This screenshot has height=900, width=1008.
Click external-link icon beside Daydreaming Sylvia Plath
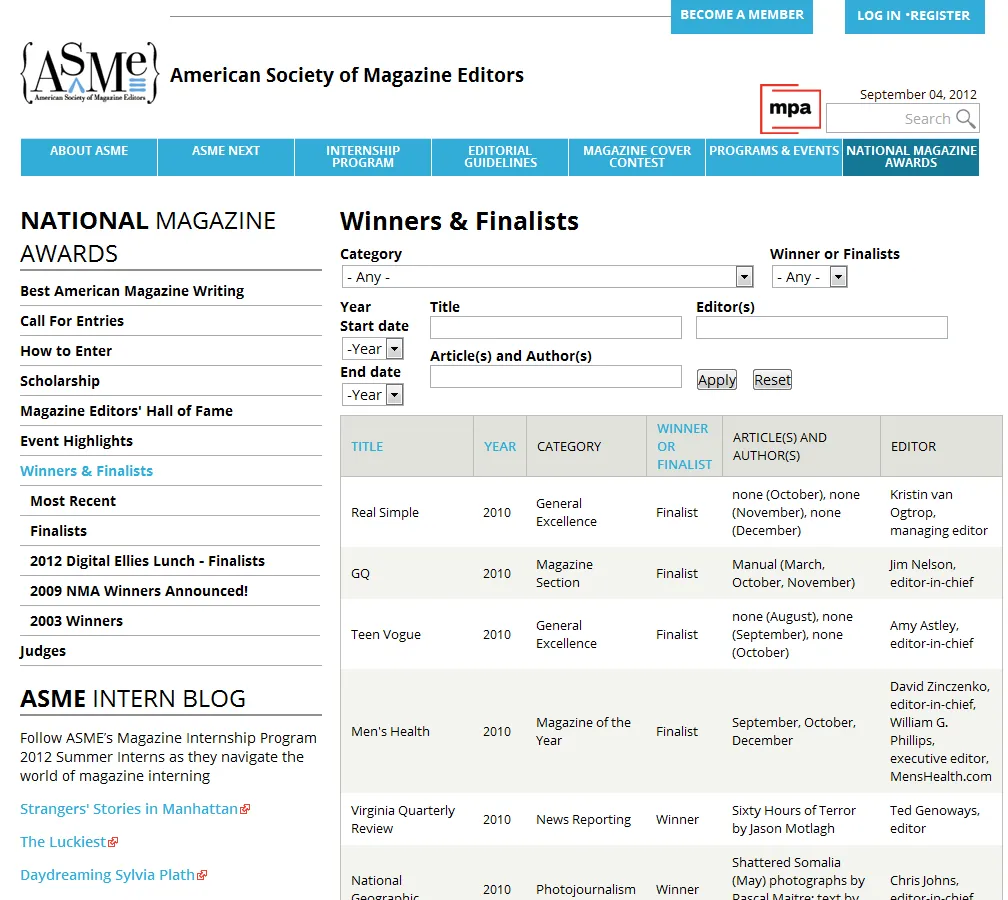coord(202,875)
